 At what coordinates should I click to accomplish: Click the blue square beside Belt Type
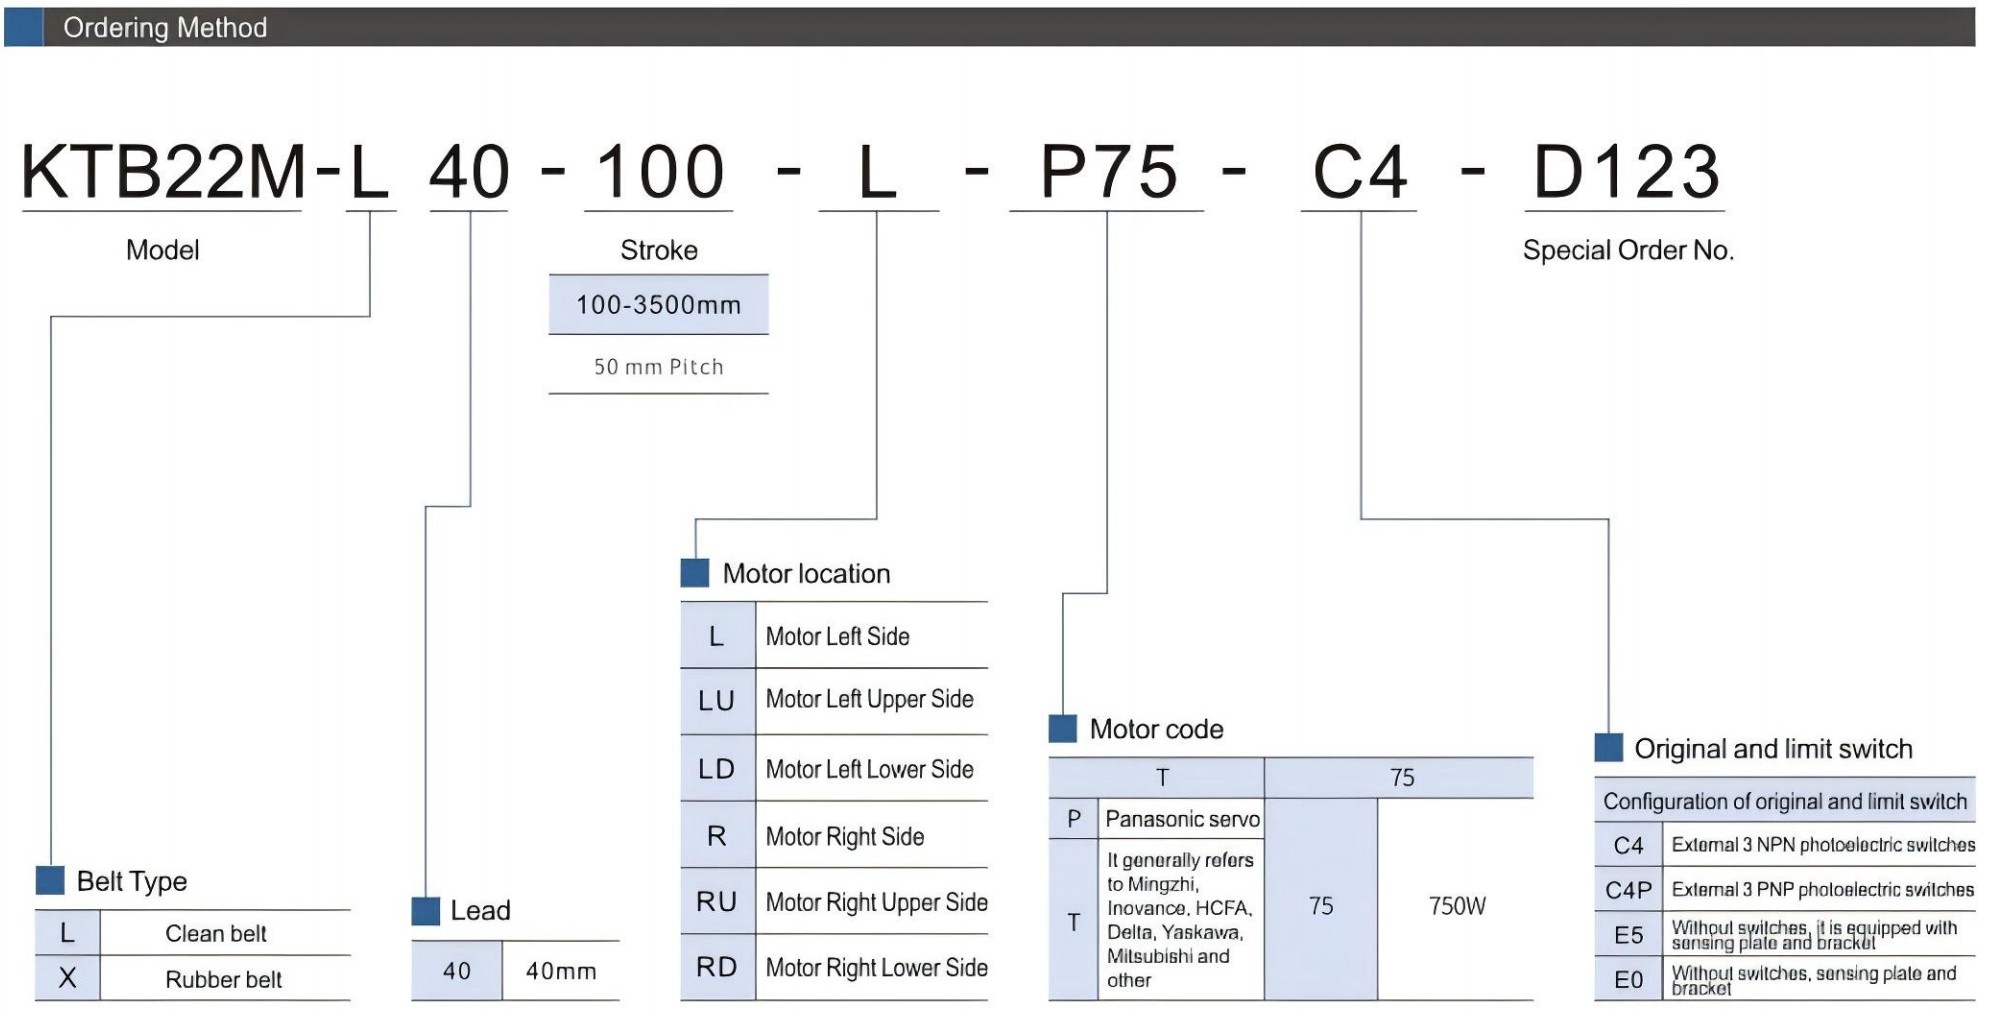pyautogui.click(x=50, y=880)
